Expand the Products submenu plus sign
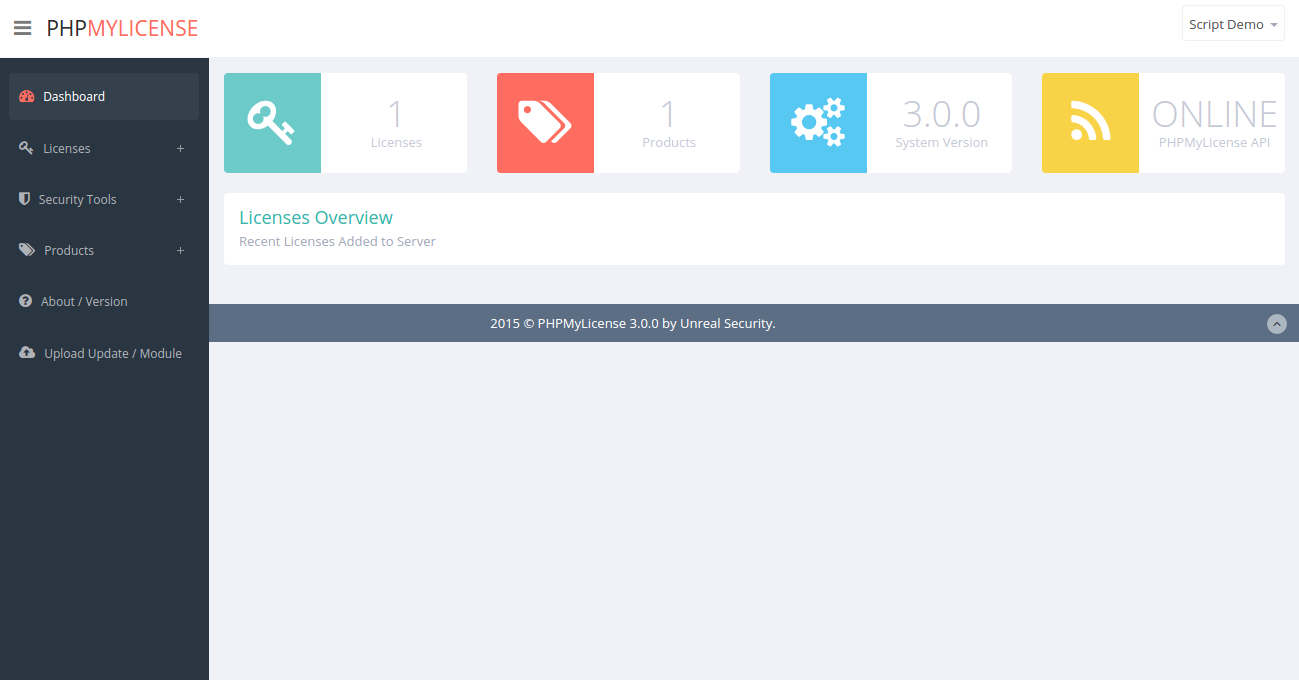Viewport: 1299px width, 680px height. [180, 251]
